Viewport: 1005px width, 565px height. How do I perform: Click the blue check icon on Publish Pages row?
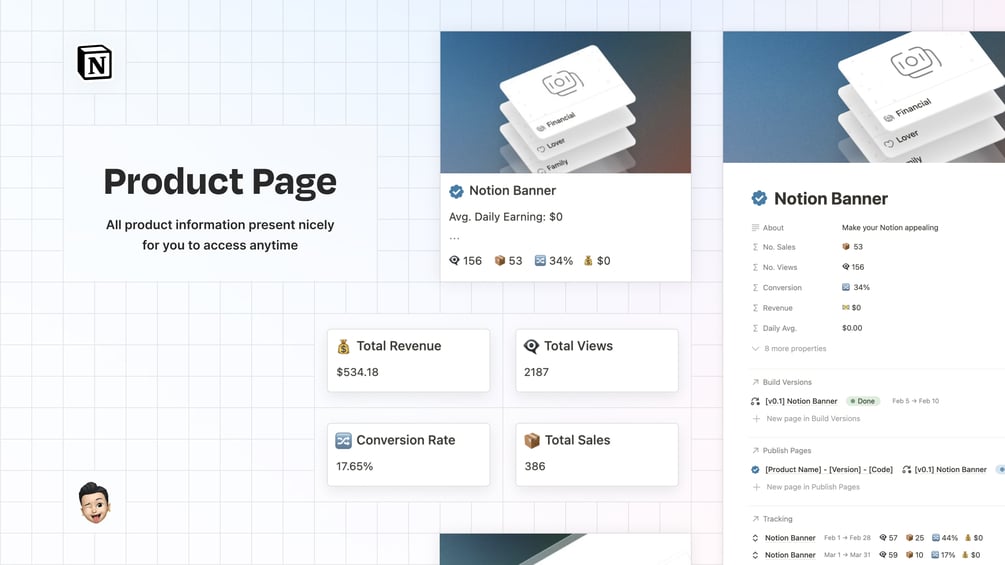pyautogui.click(x=755, y=470)
